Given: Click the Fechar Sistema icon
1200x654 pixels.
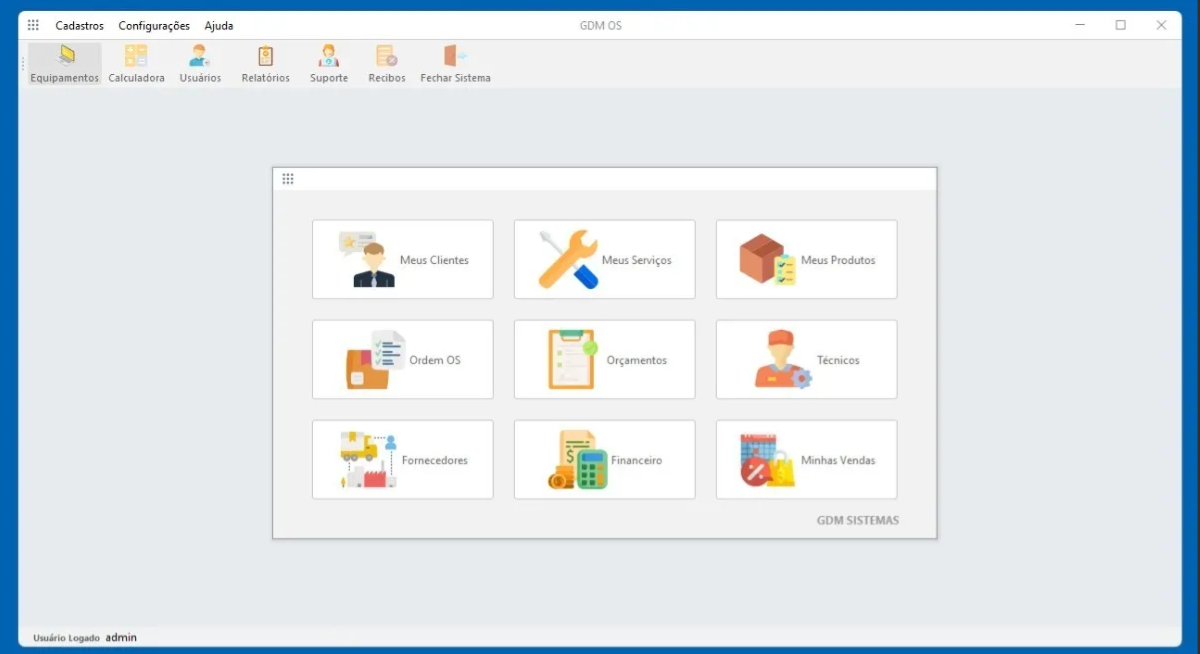Looking at the screenshot, I should pos(455,63).
